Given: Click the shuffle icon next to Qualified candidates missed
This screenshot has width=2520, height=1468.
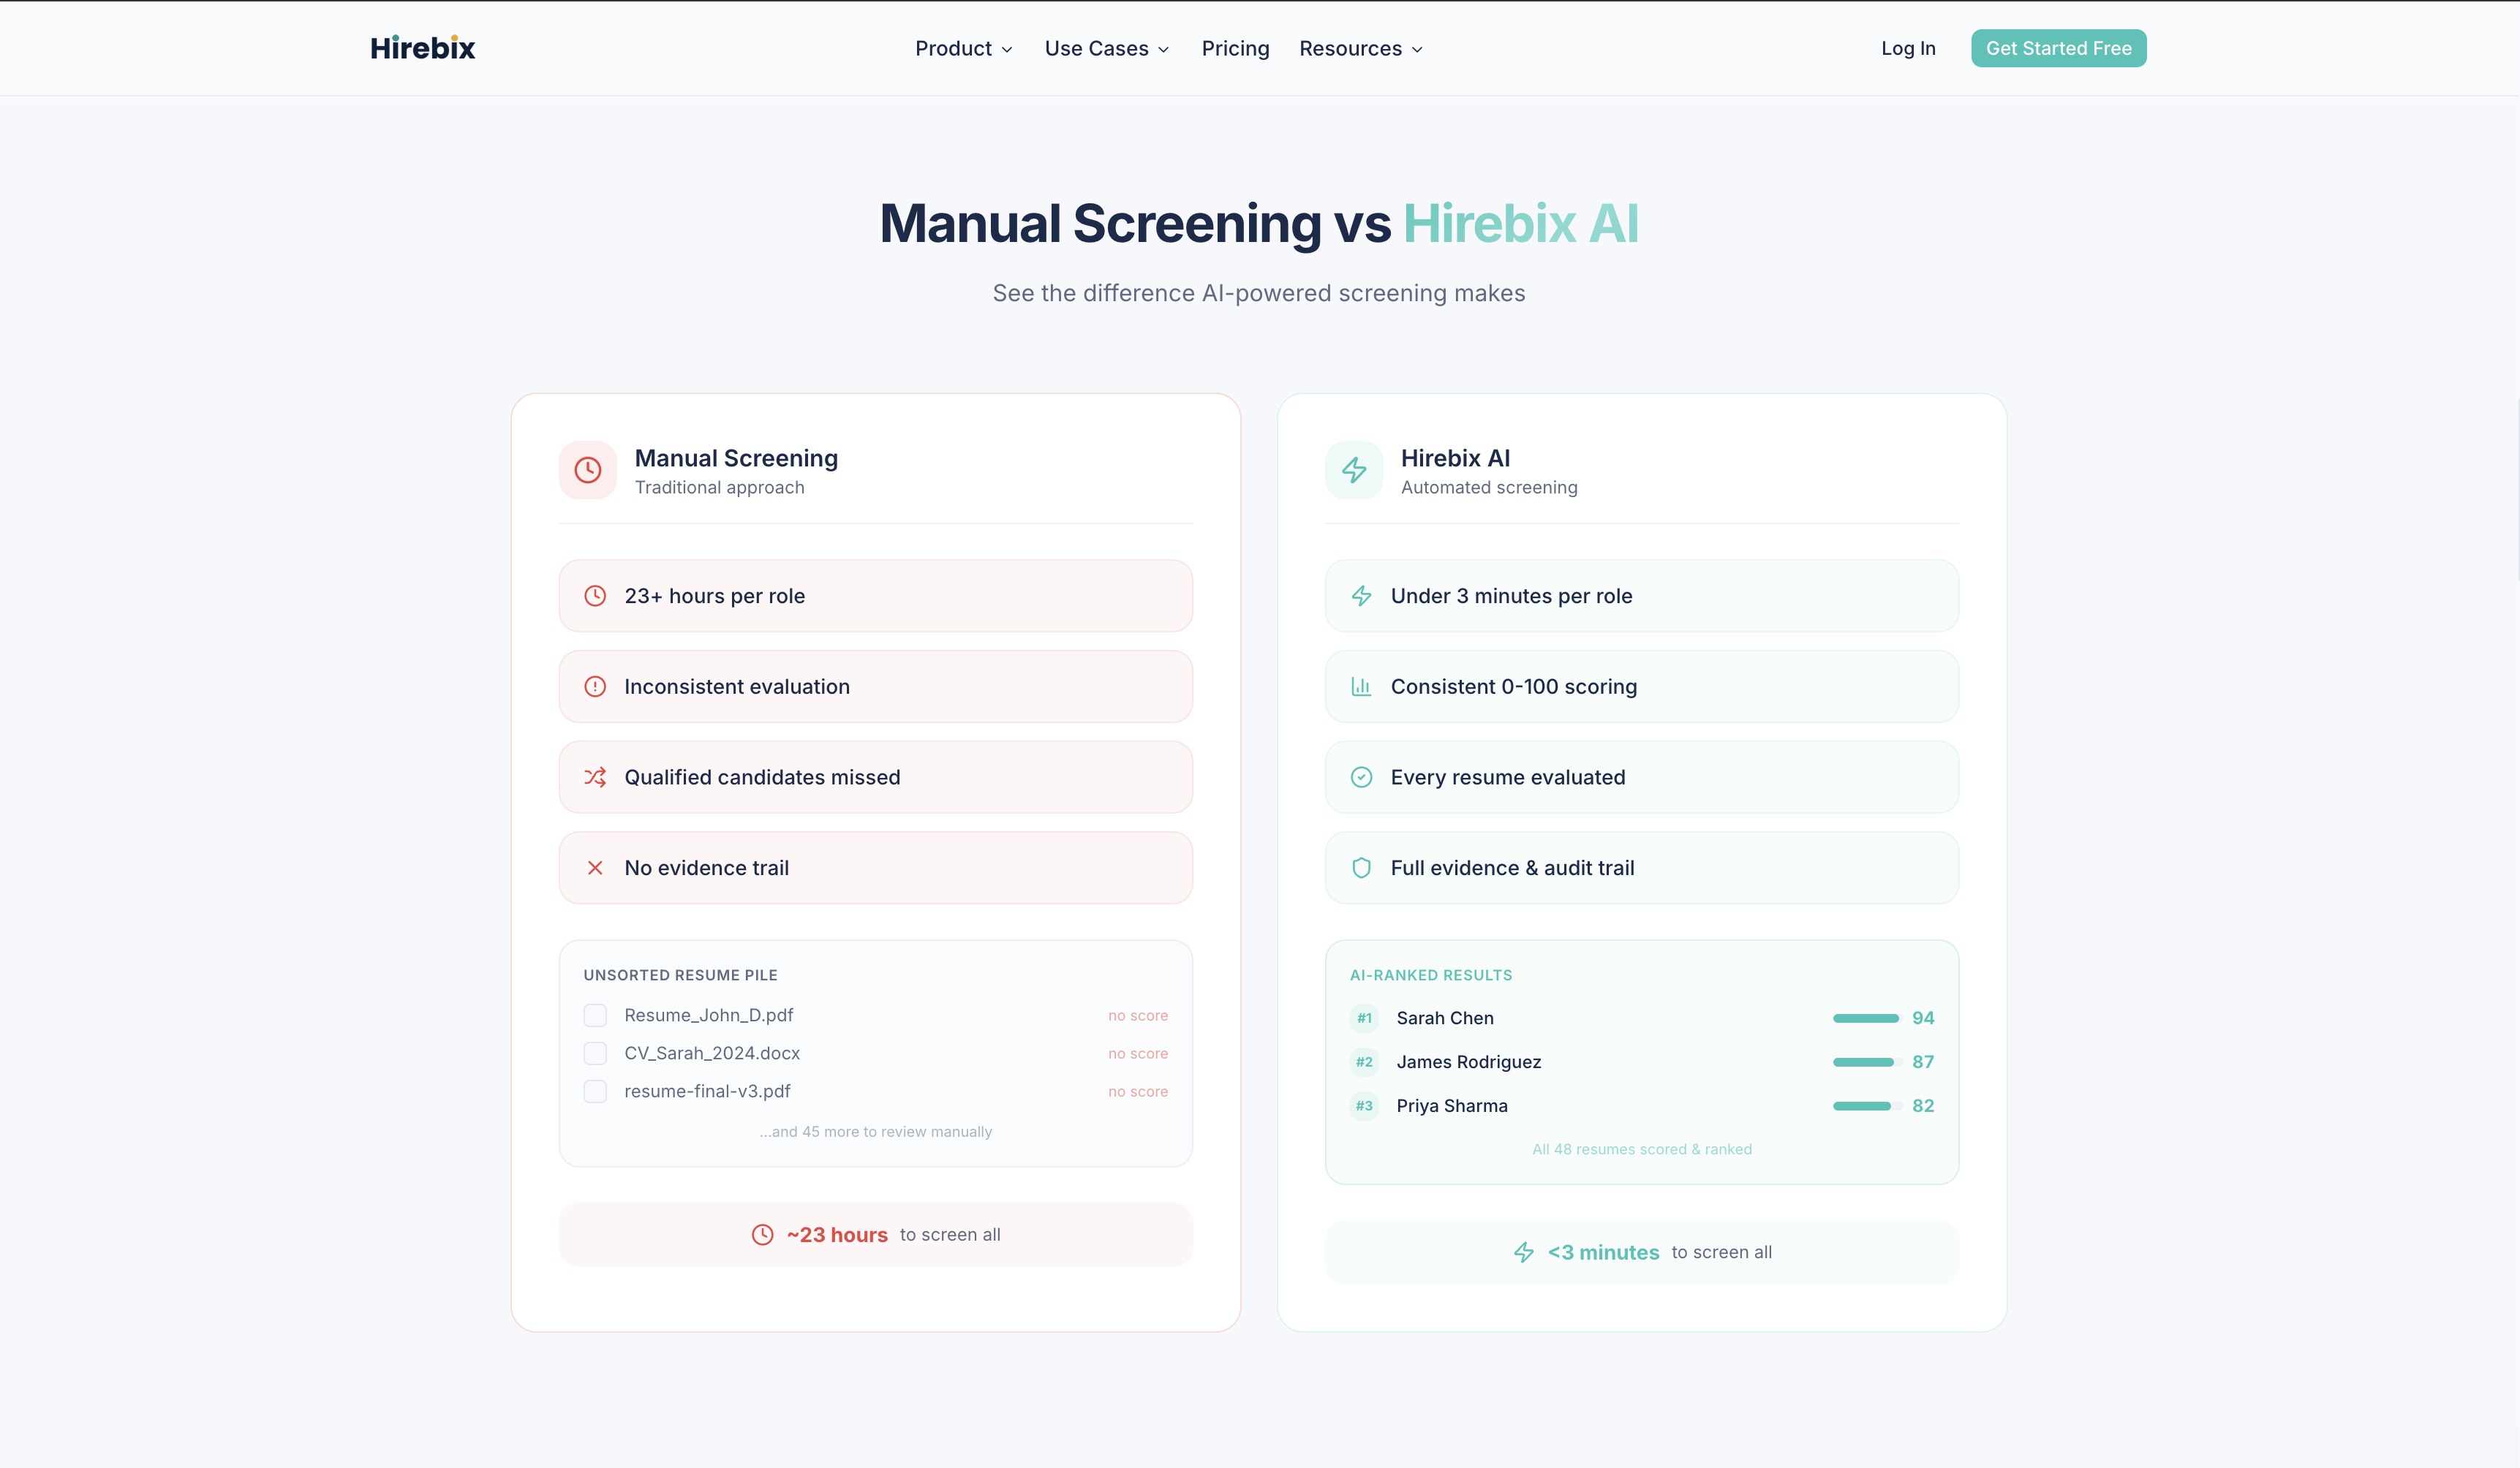Looking at the screenshot, I should tap(595, 777).
